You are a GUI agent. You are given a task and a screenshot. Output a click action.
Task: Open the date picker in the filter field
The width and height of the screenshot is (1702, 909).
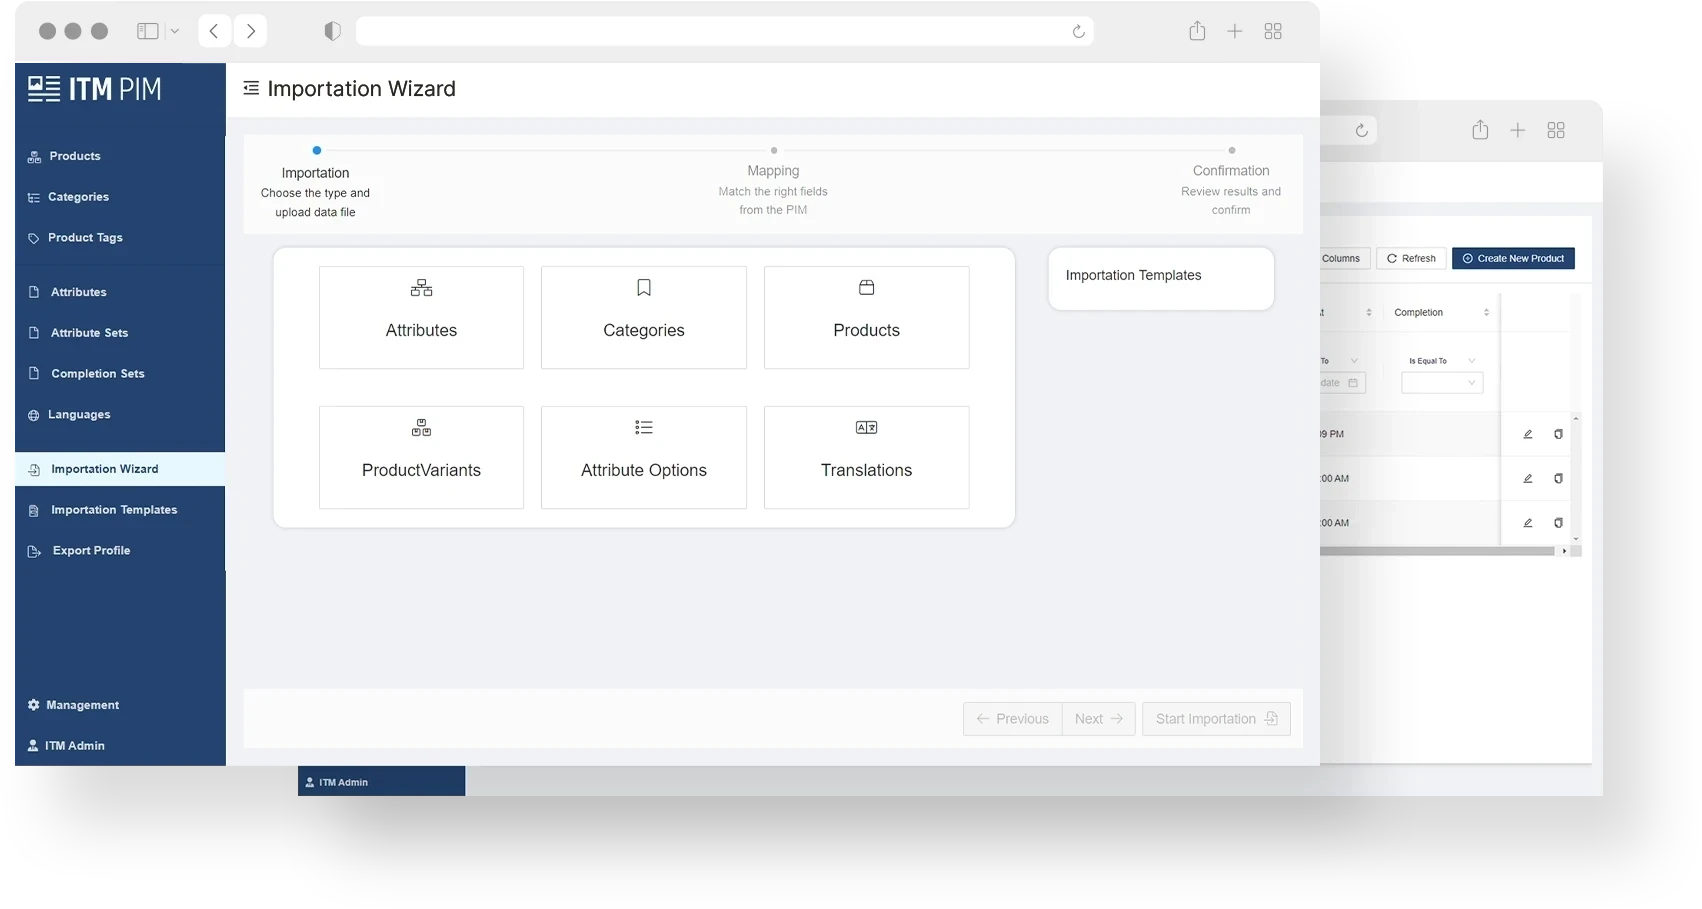coord(1355,383)
